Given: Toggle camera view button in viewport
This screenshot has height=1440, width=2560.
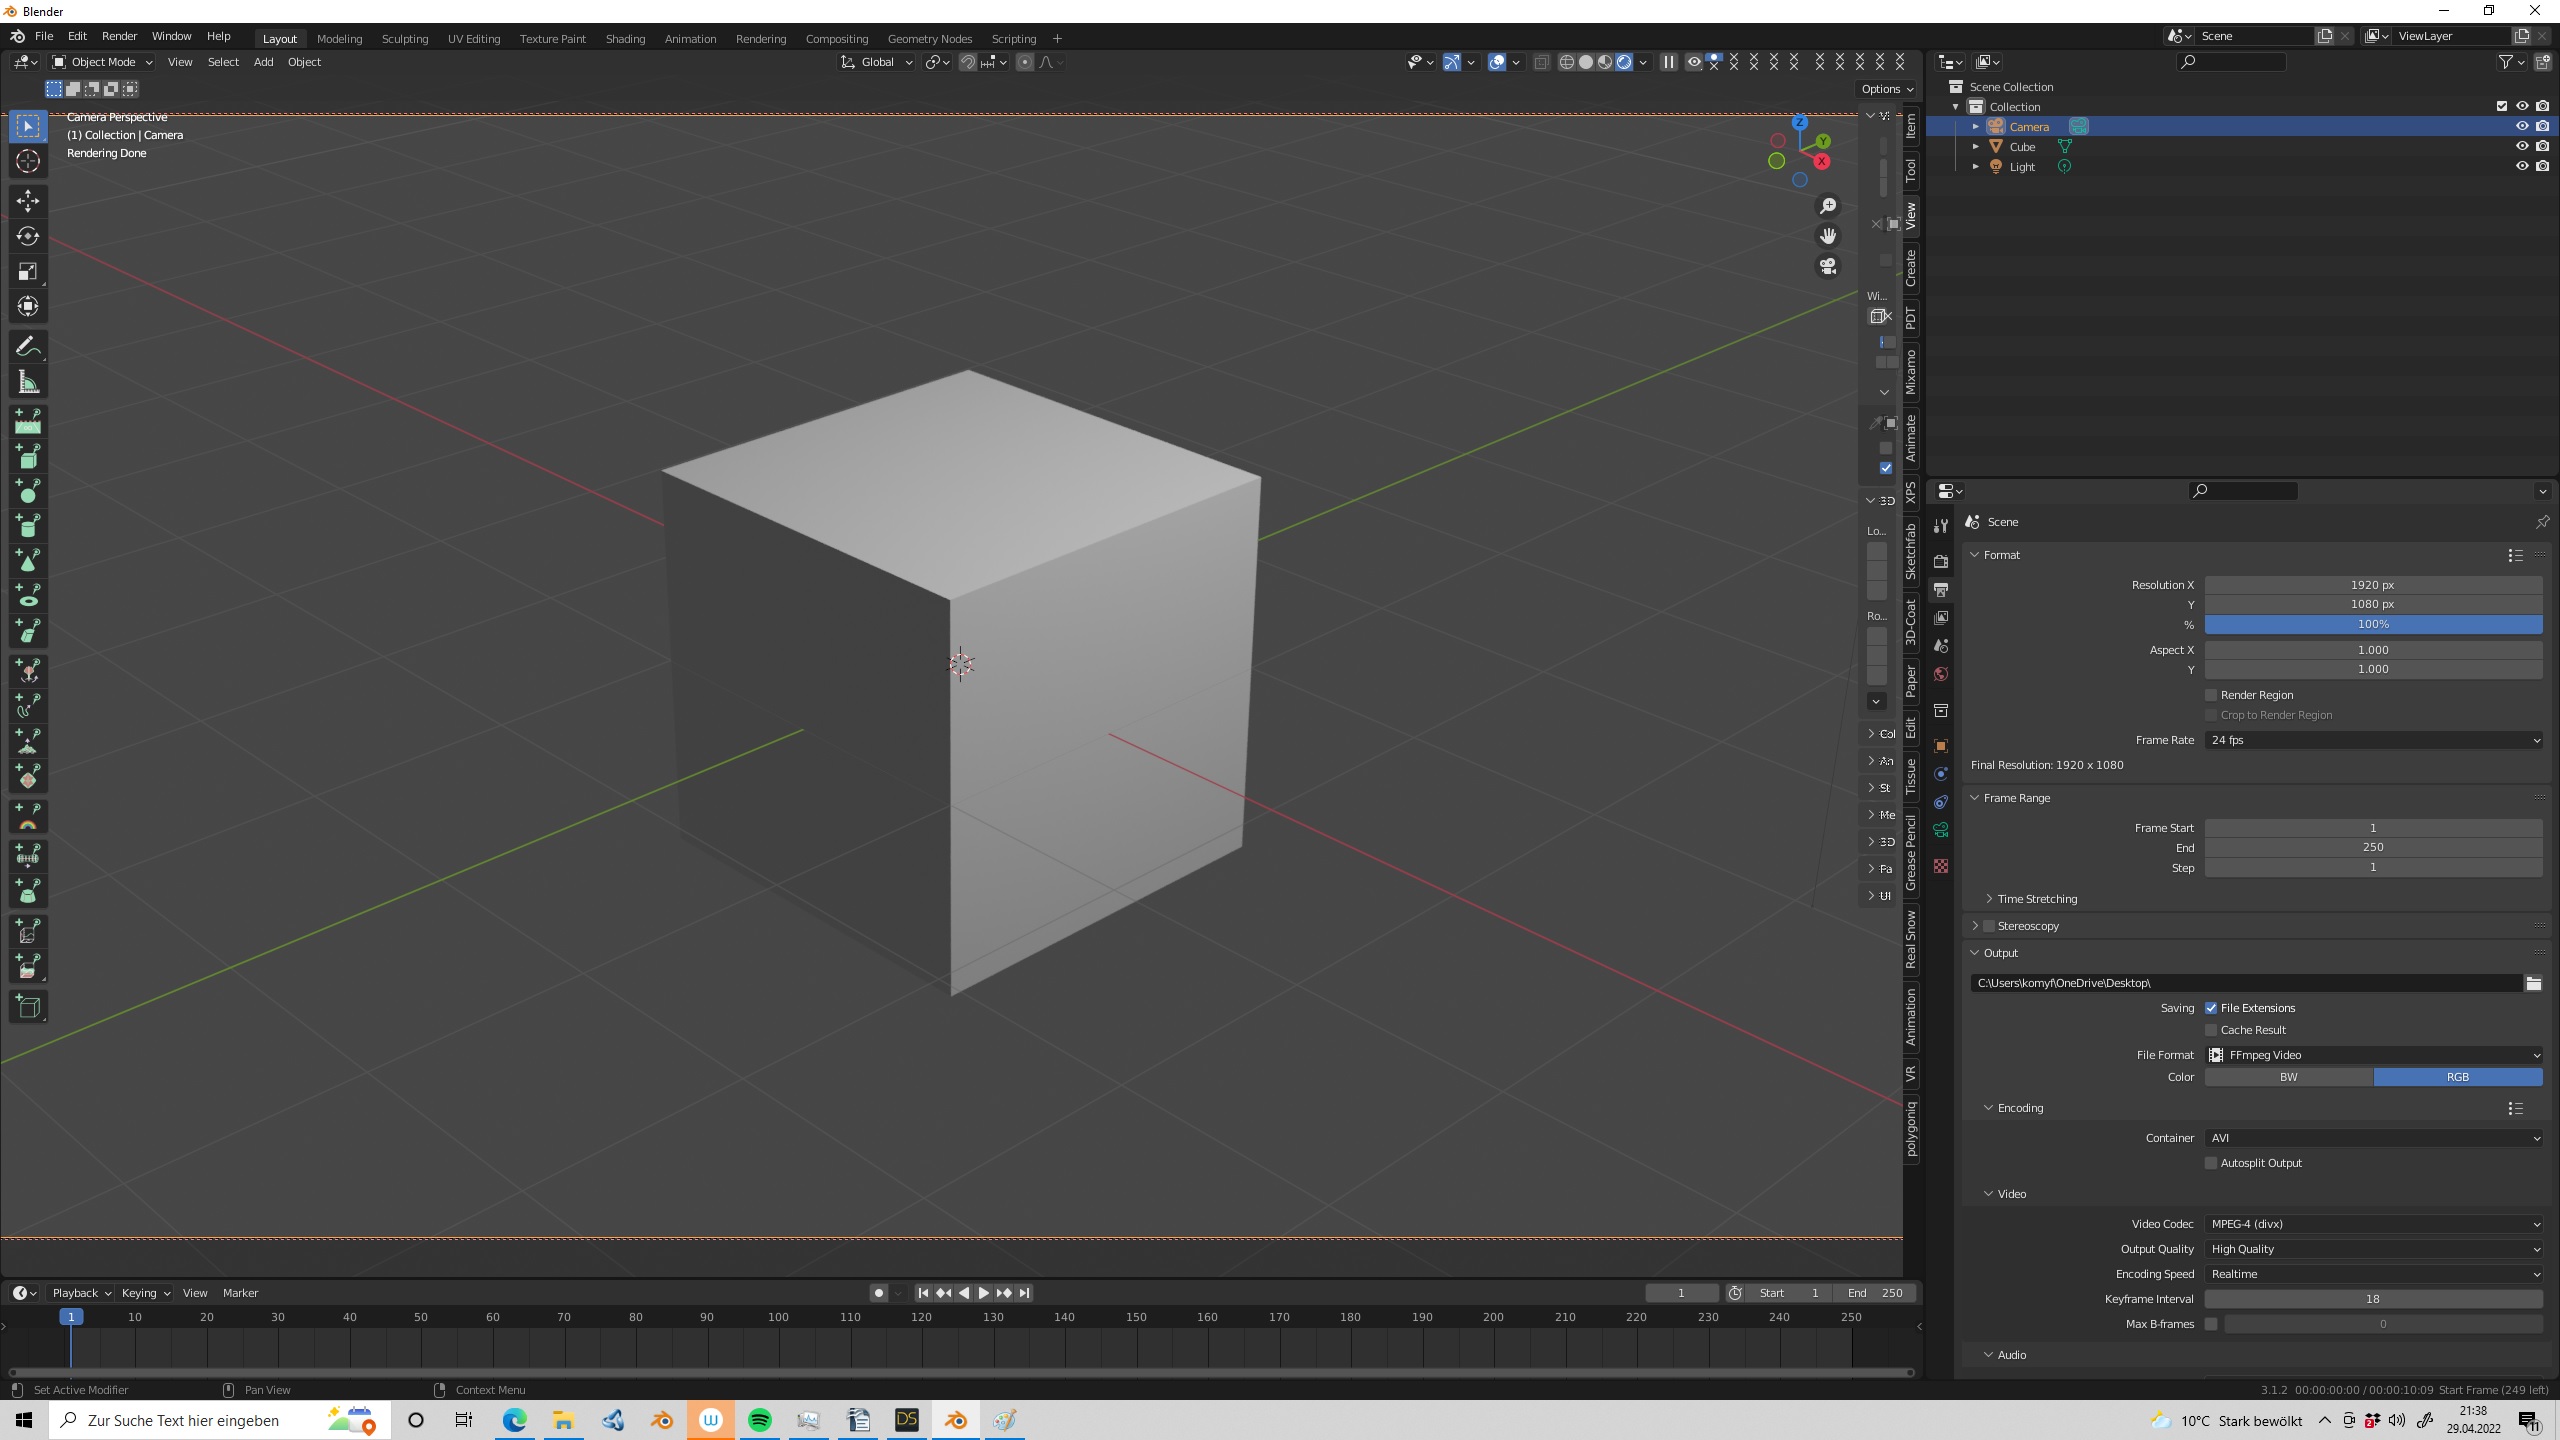Looking at the screenshot, I should (1828, 266).
